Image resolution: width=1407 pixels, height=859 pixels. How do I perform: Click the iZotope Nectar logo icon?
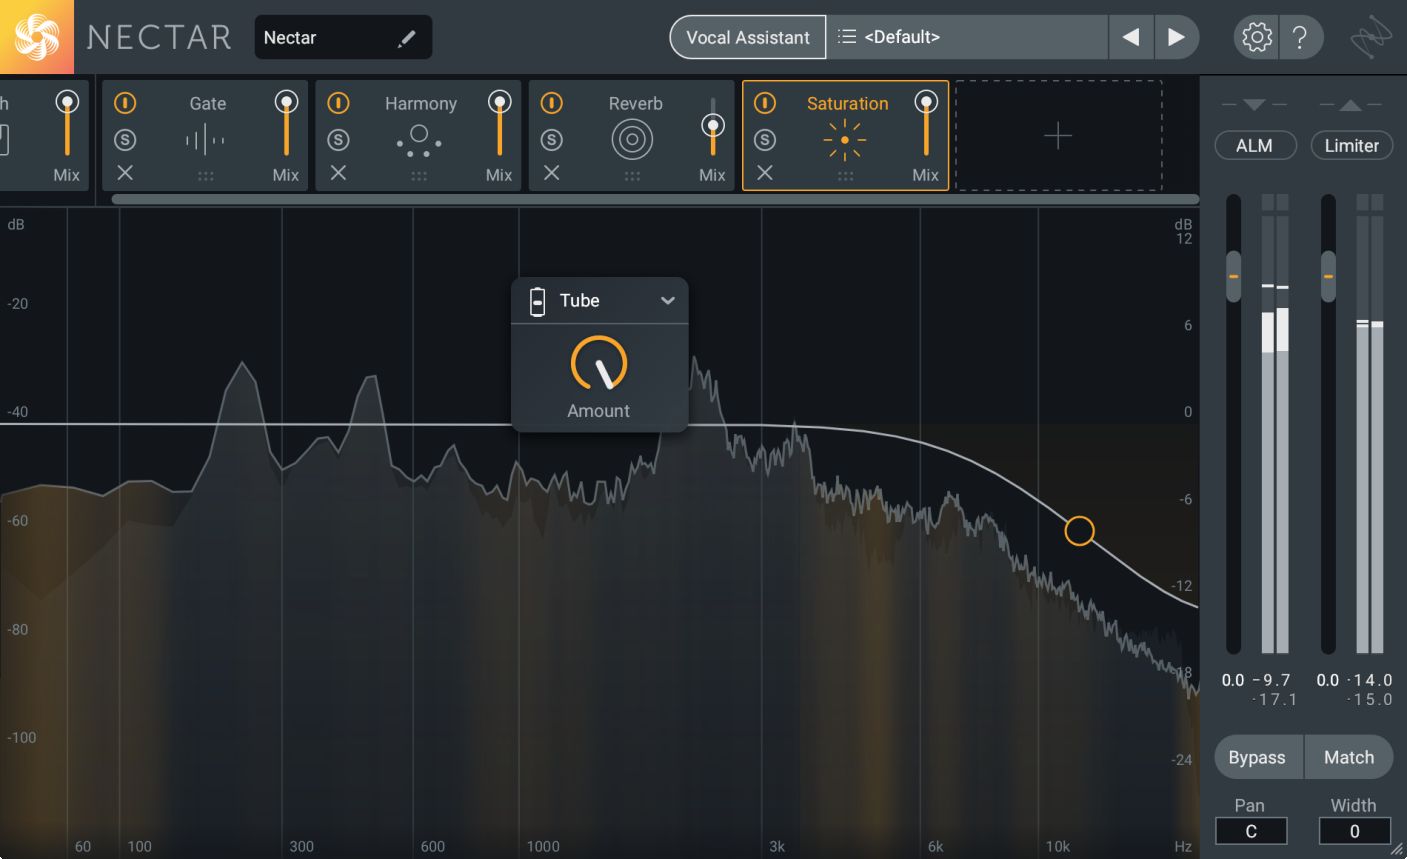[36, 37]
